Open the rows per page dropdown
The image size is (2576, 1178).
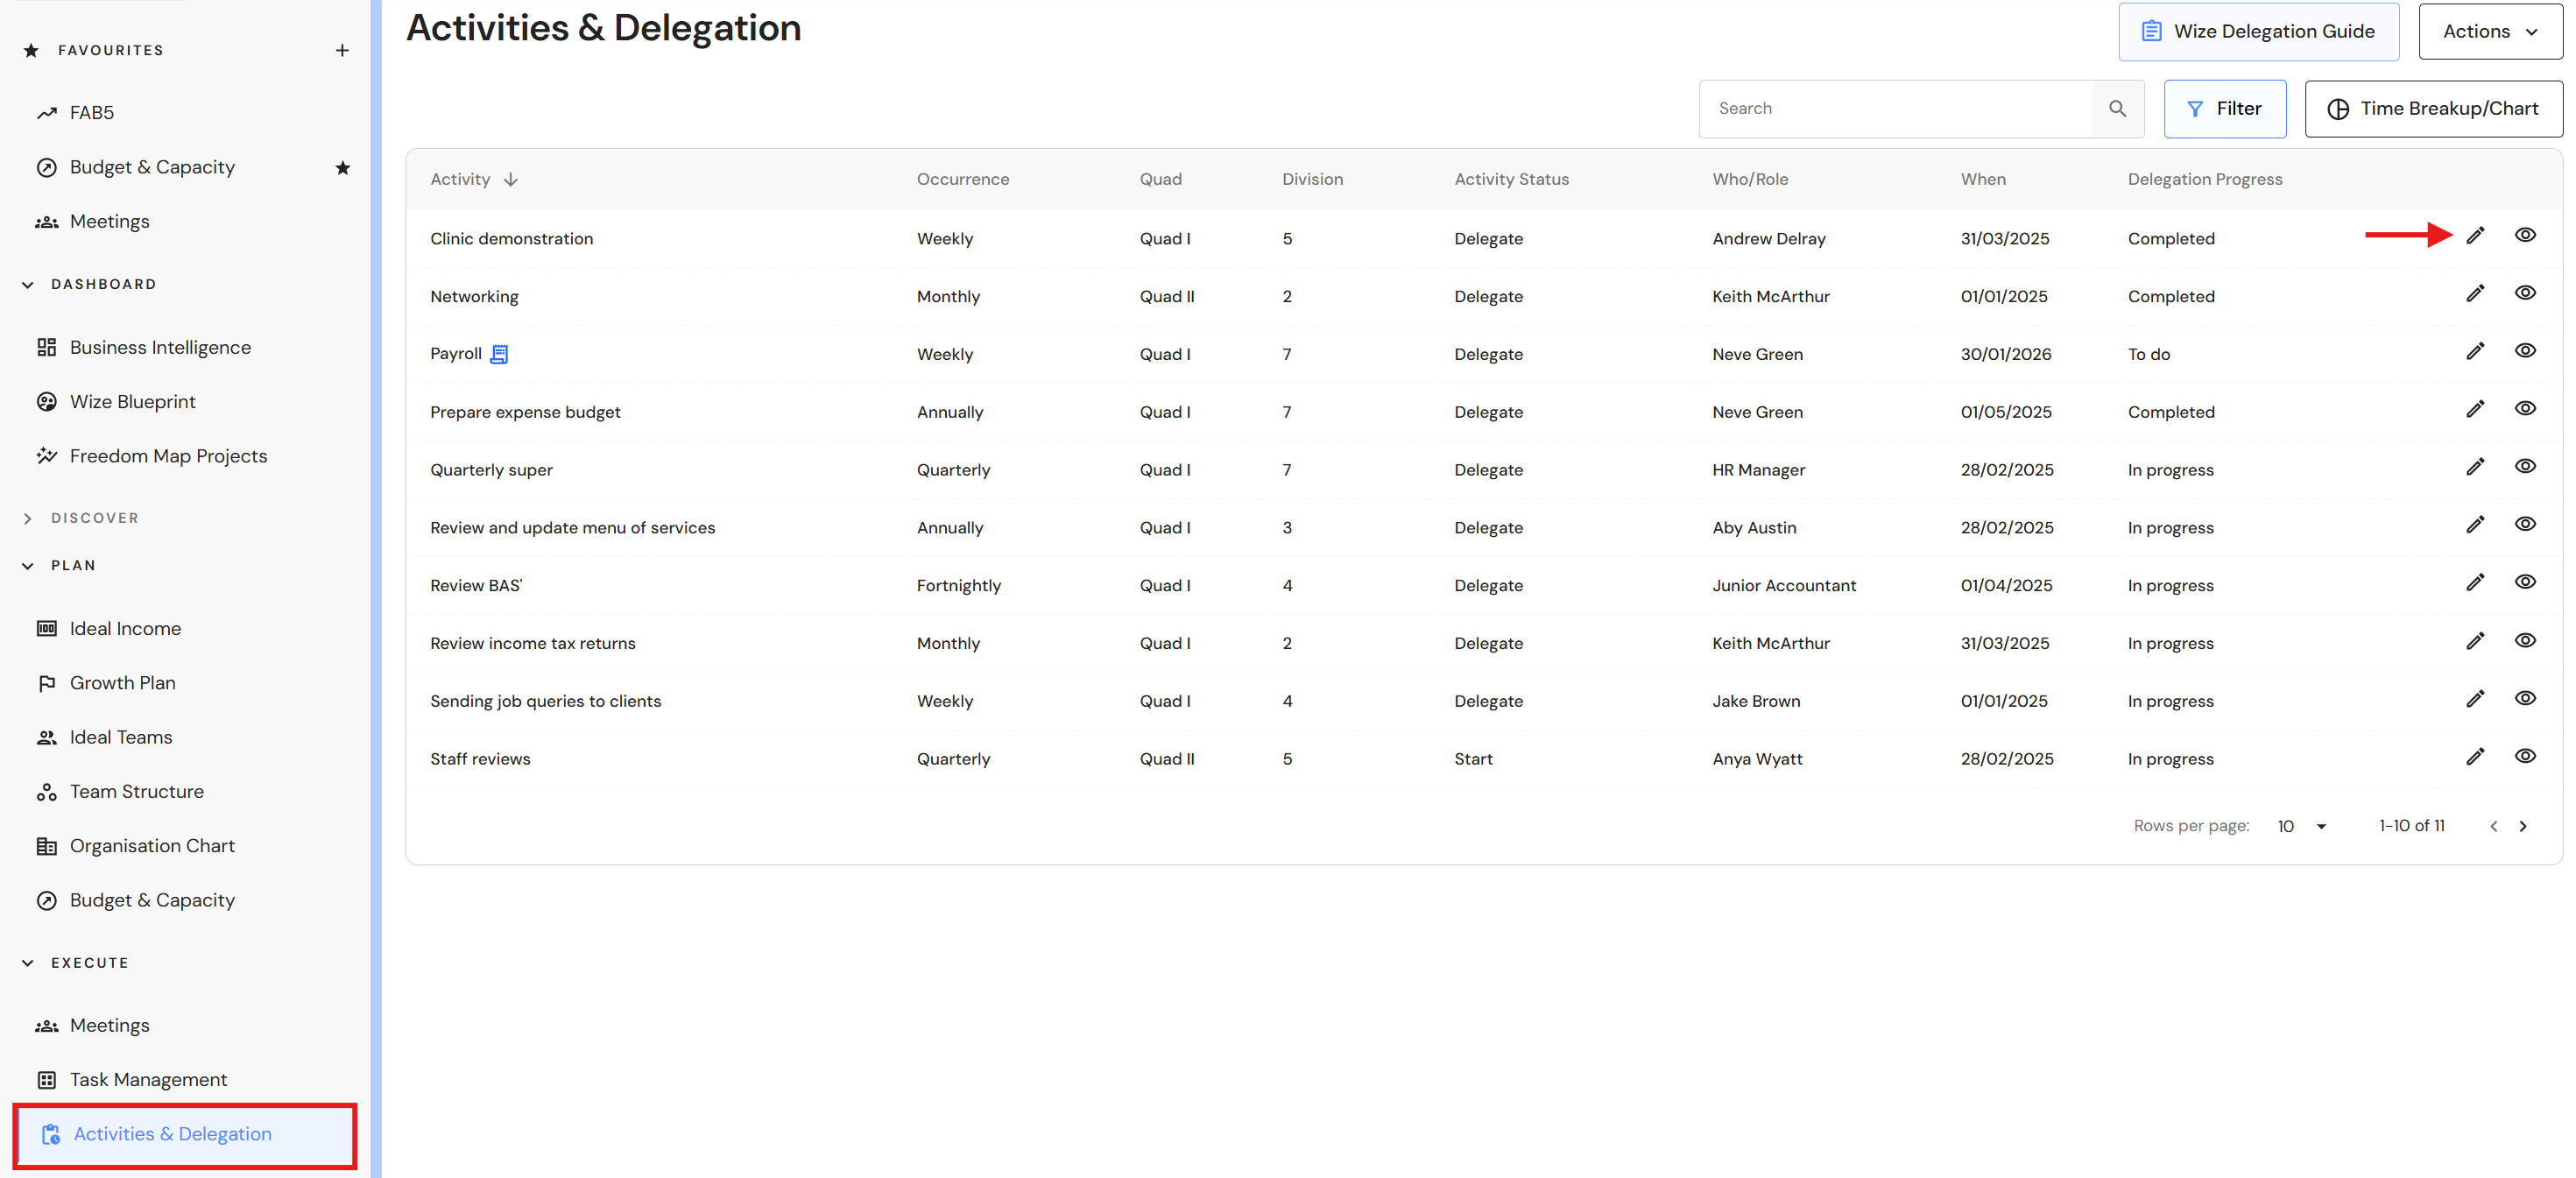pos(2302,826)
